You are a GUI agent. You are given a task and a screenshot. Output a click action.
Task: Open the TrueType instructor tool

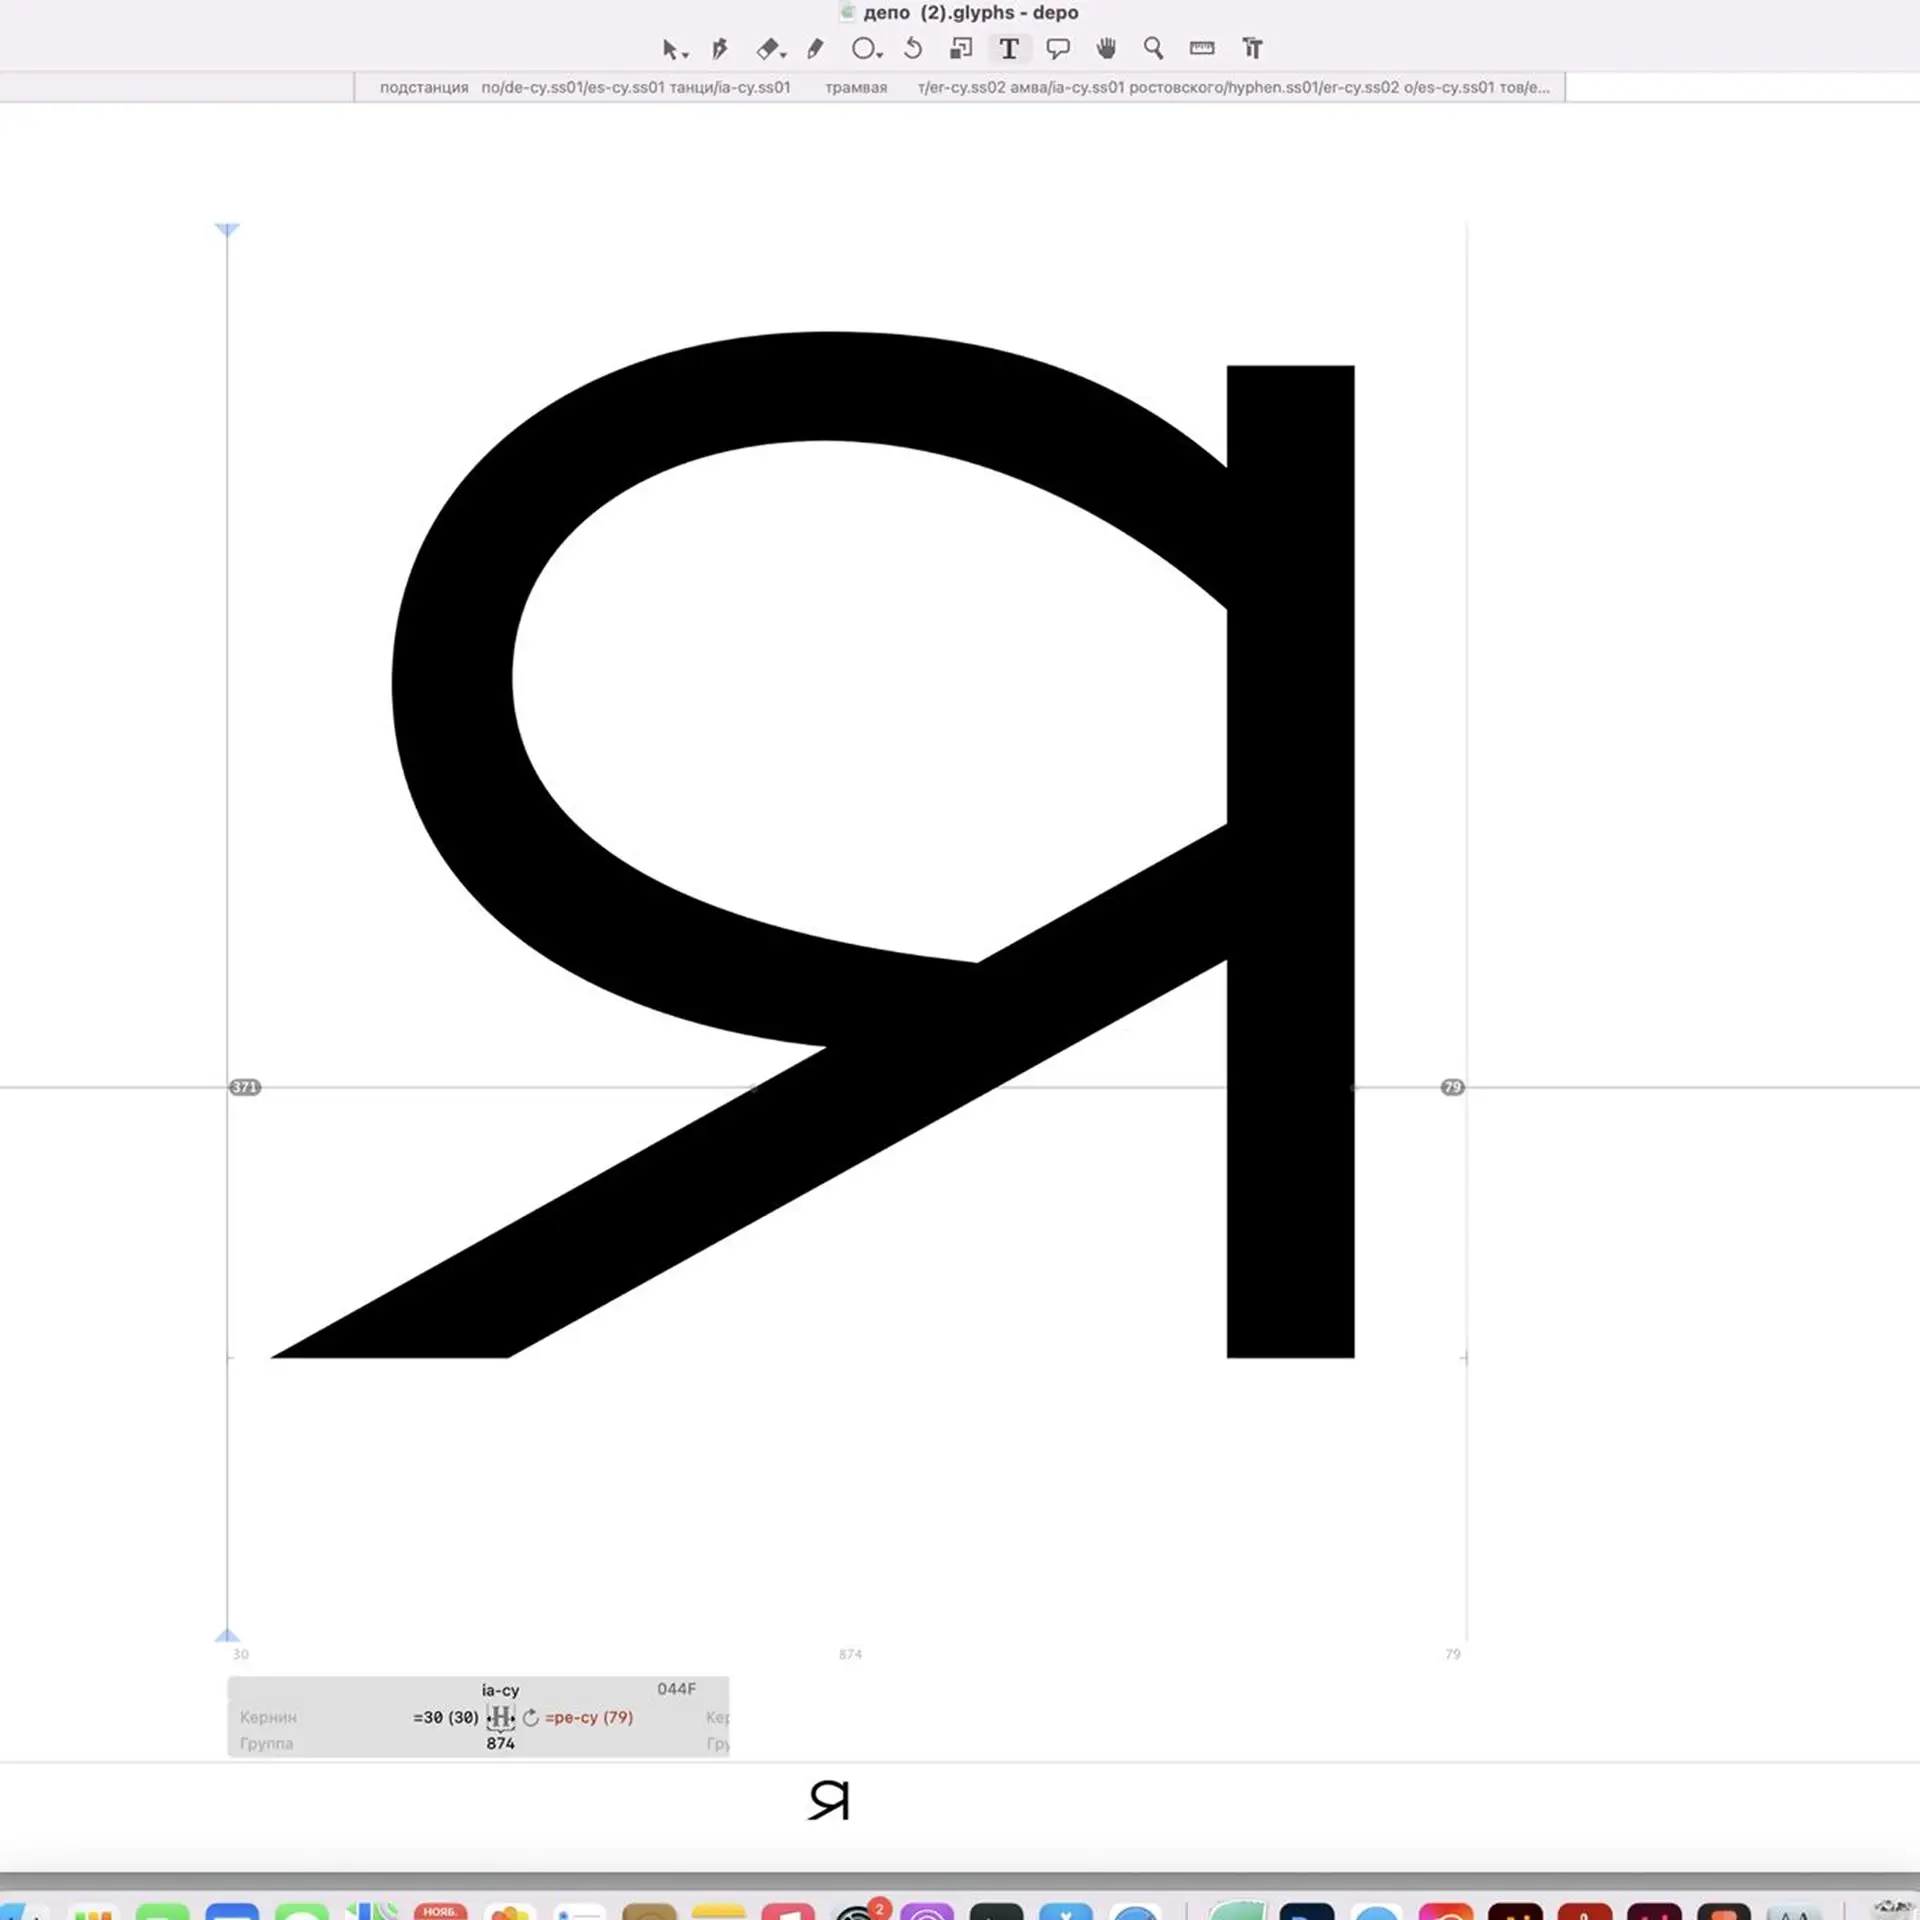pyautogui.click(x=1252, y=49)
